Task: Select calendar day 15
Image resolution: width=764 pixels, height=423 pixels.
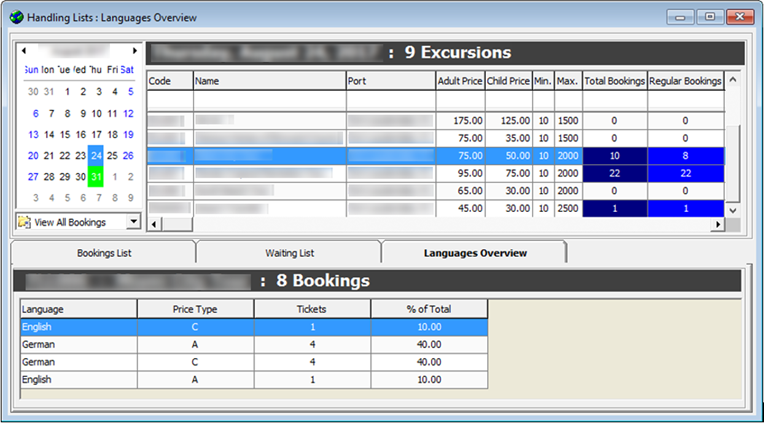Action: [65, 135]
